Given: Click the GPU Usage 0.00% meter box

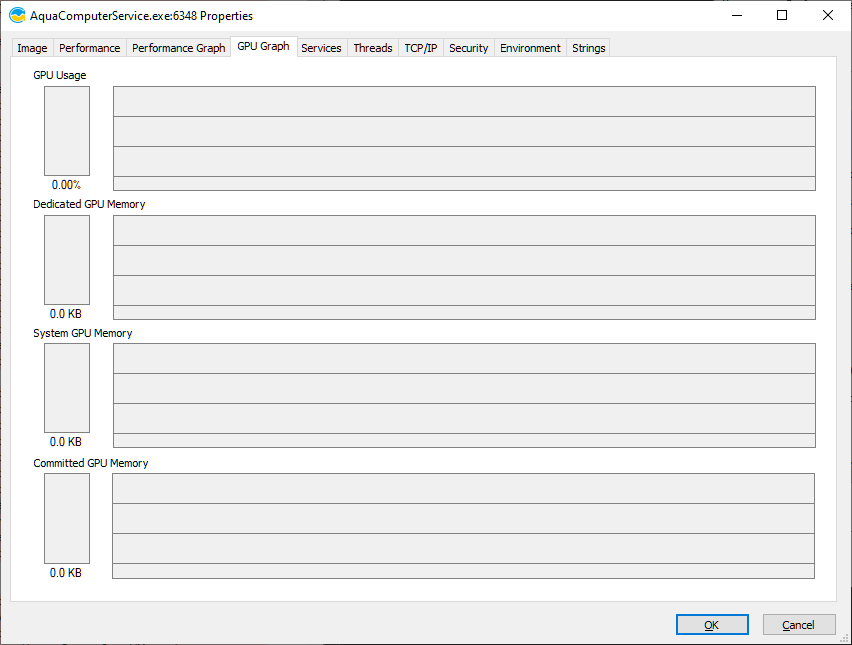Looking at the screenshot, I should (67, 131).
